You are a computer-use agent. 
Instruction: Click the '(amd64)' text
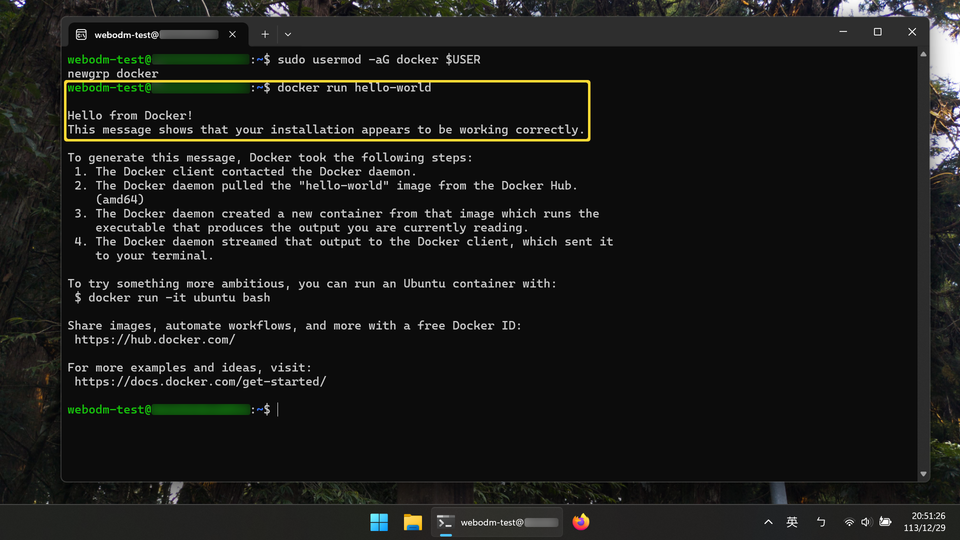(119, 200)
